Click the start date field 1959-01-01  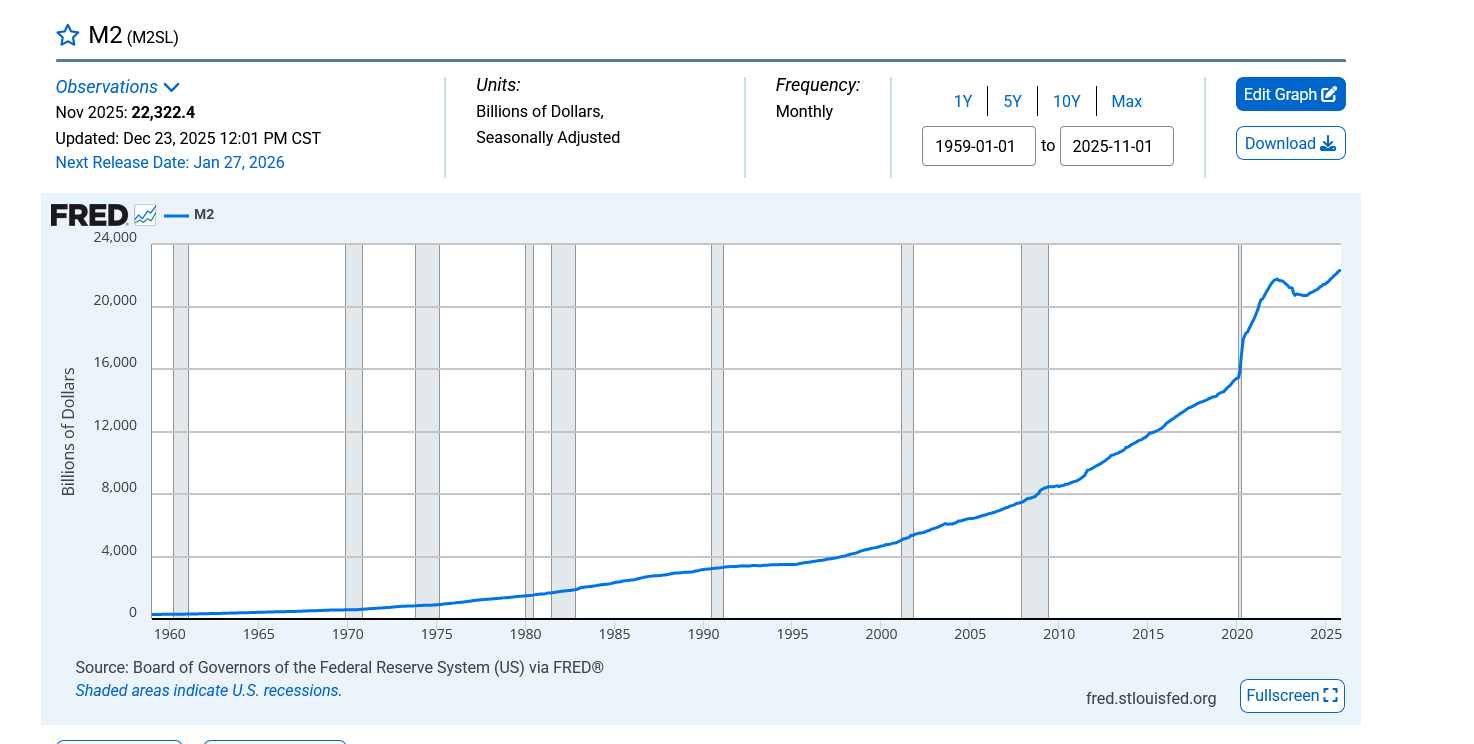coord(978,146)
